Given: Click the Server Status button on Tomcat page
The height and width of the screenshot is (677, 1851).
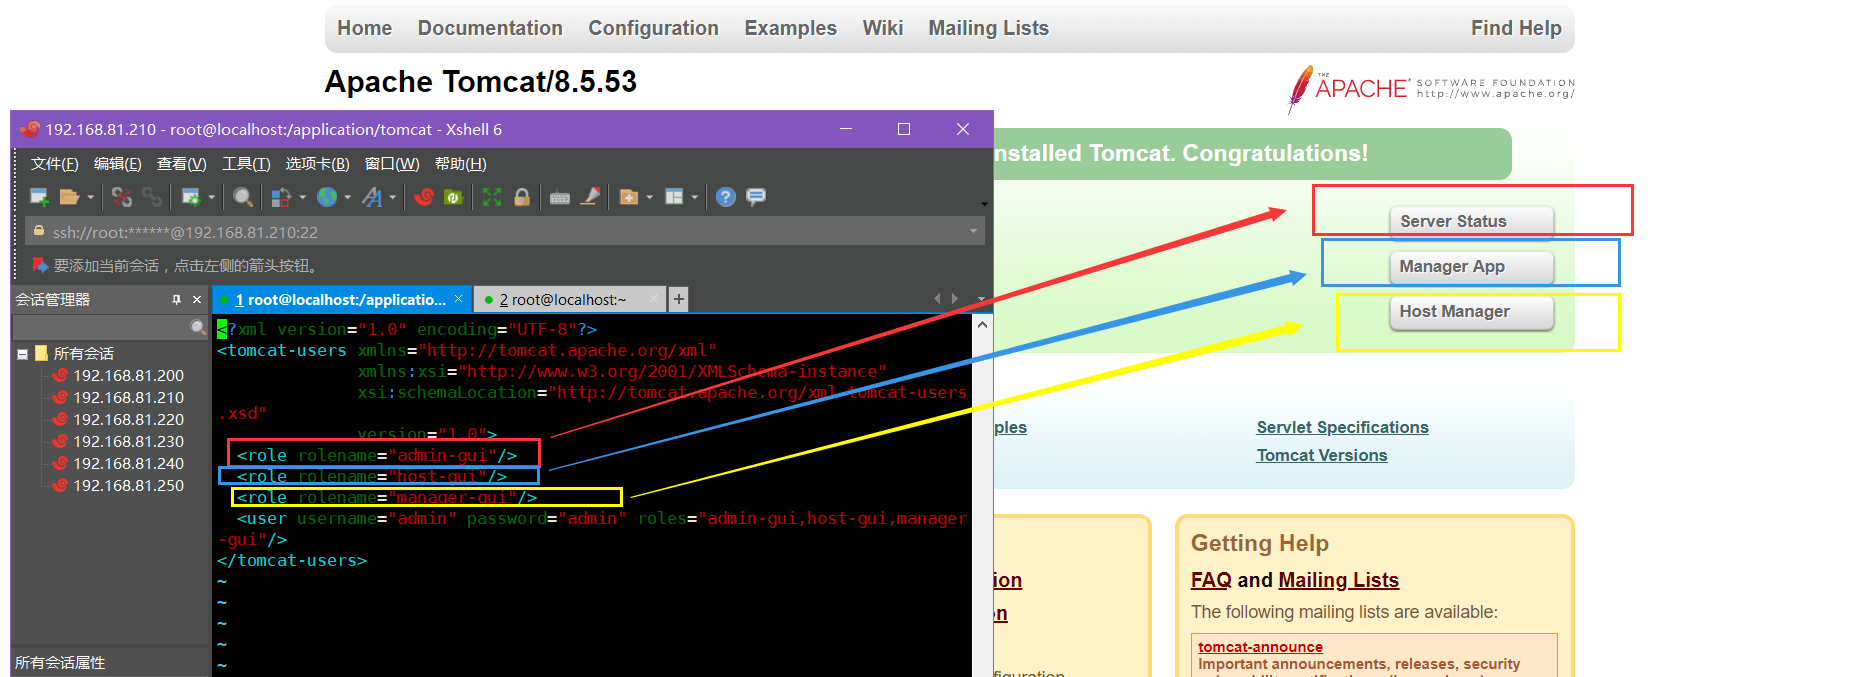Looking at the screenshot, I should pyautogui.click(x=1471, y=222).
